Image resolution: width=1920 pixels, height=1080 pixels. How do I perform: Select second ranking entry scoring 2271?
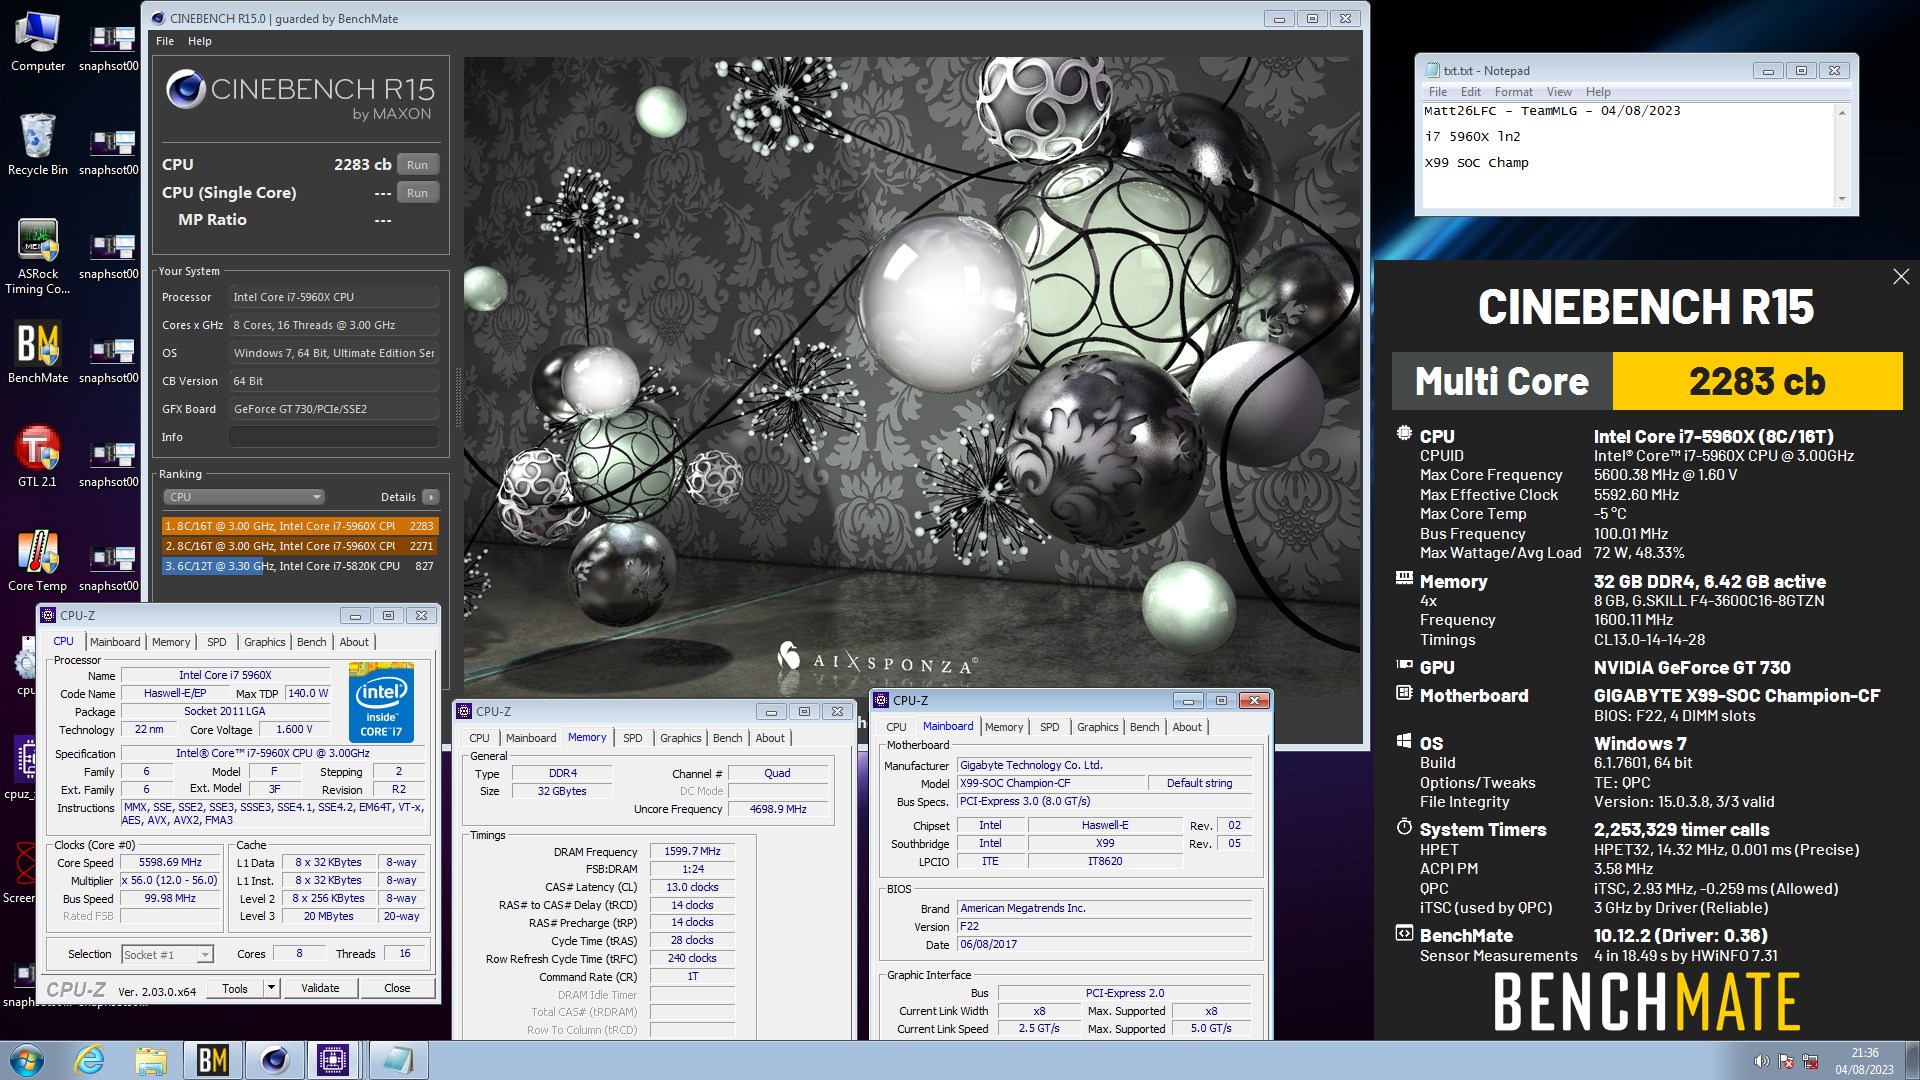click(300, 546)
